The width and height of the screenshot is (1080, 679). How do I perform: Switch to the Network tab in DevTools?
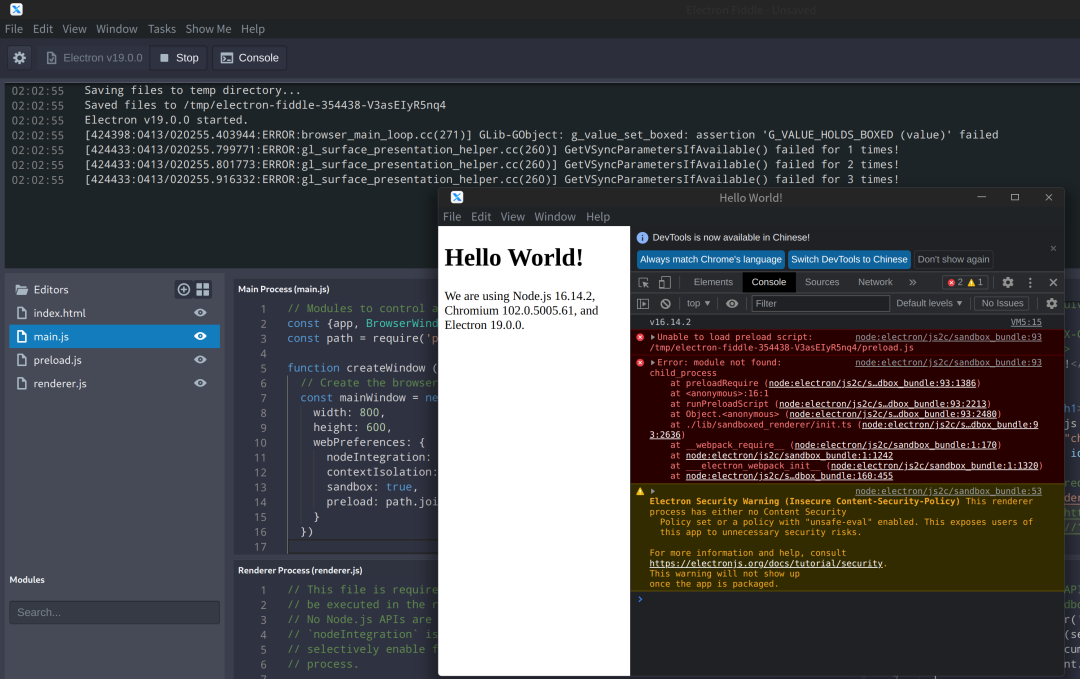click(875, 283)
